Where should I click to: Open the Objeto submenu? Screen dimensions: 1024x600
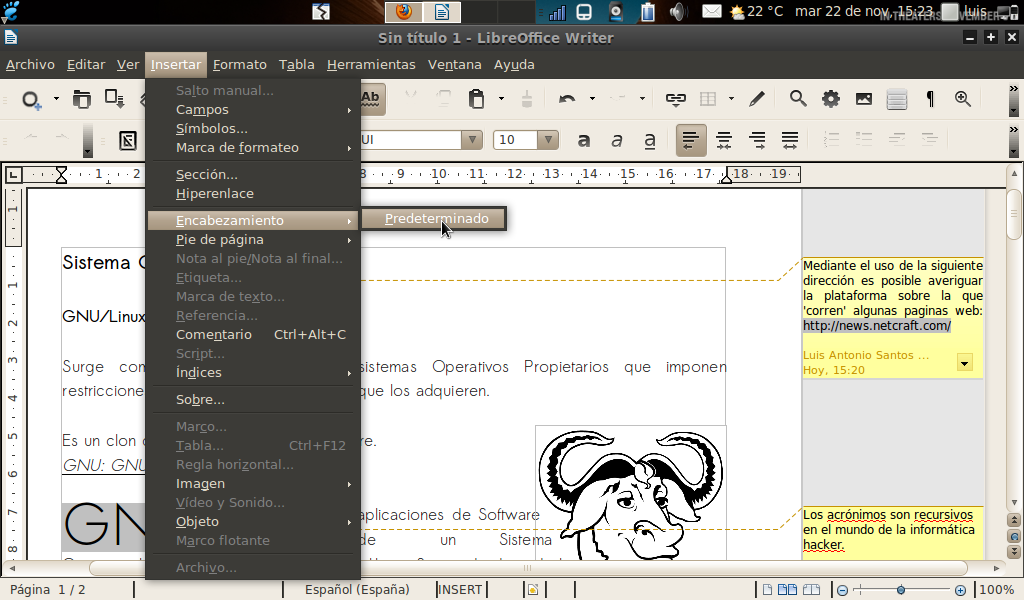tap(253, 522)
